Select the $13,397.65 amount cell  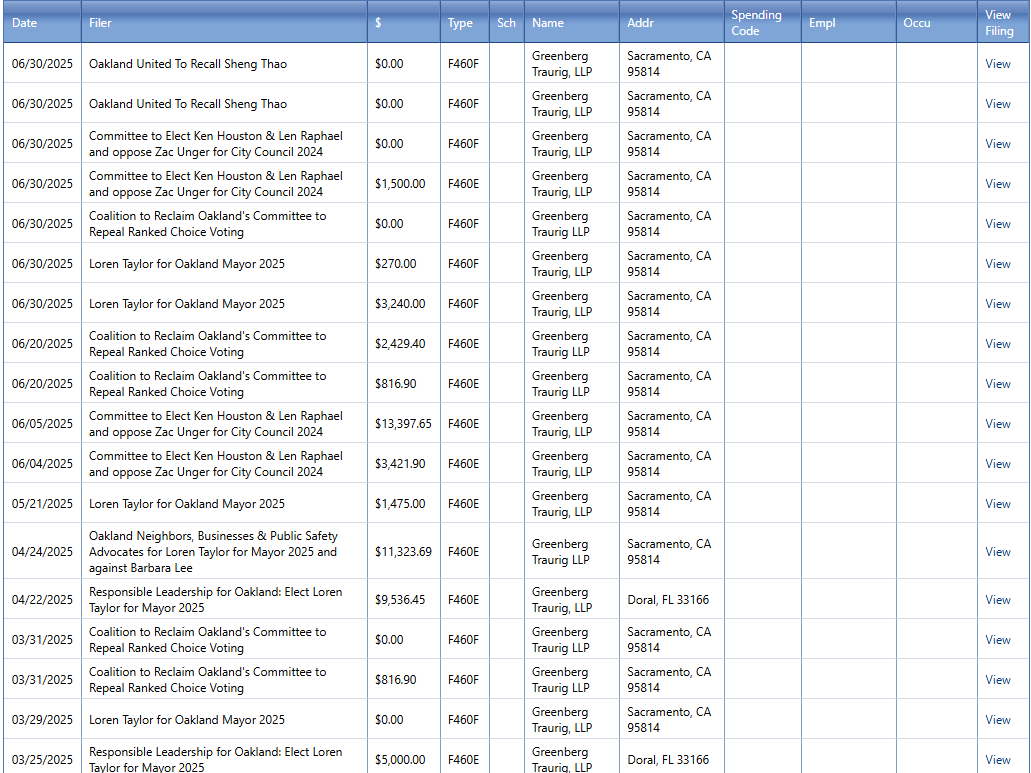tap(403, 424)
